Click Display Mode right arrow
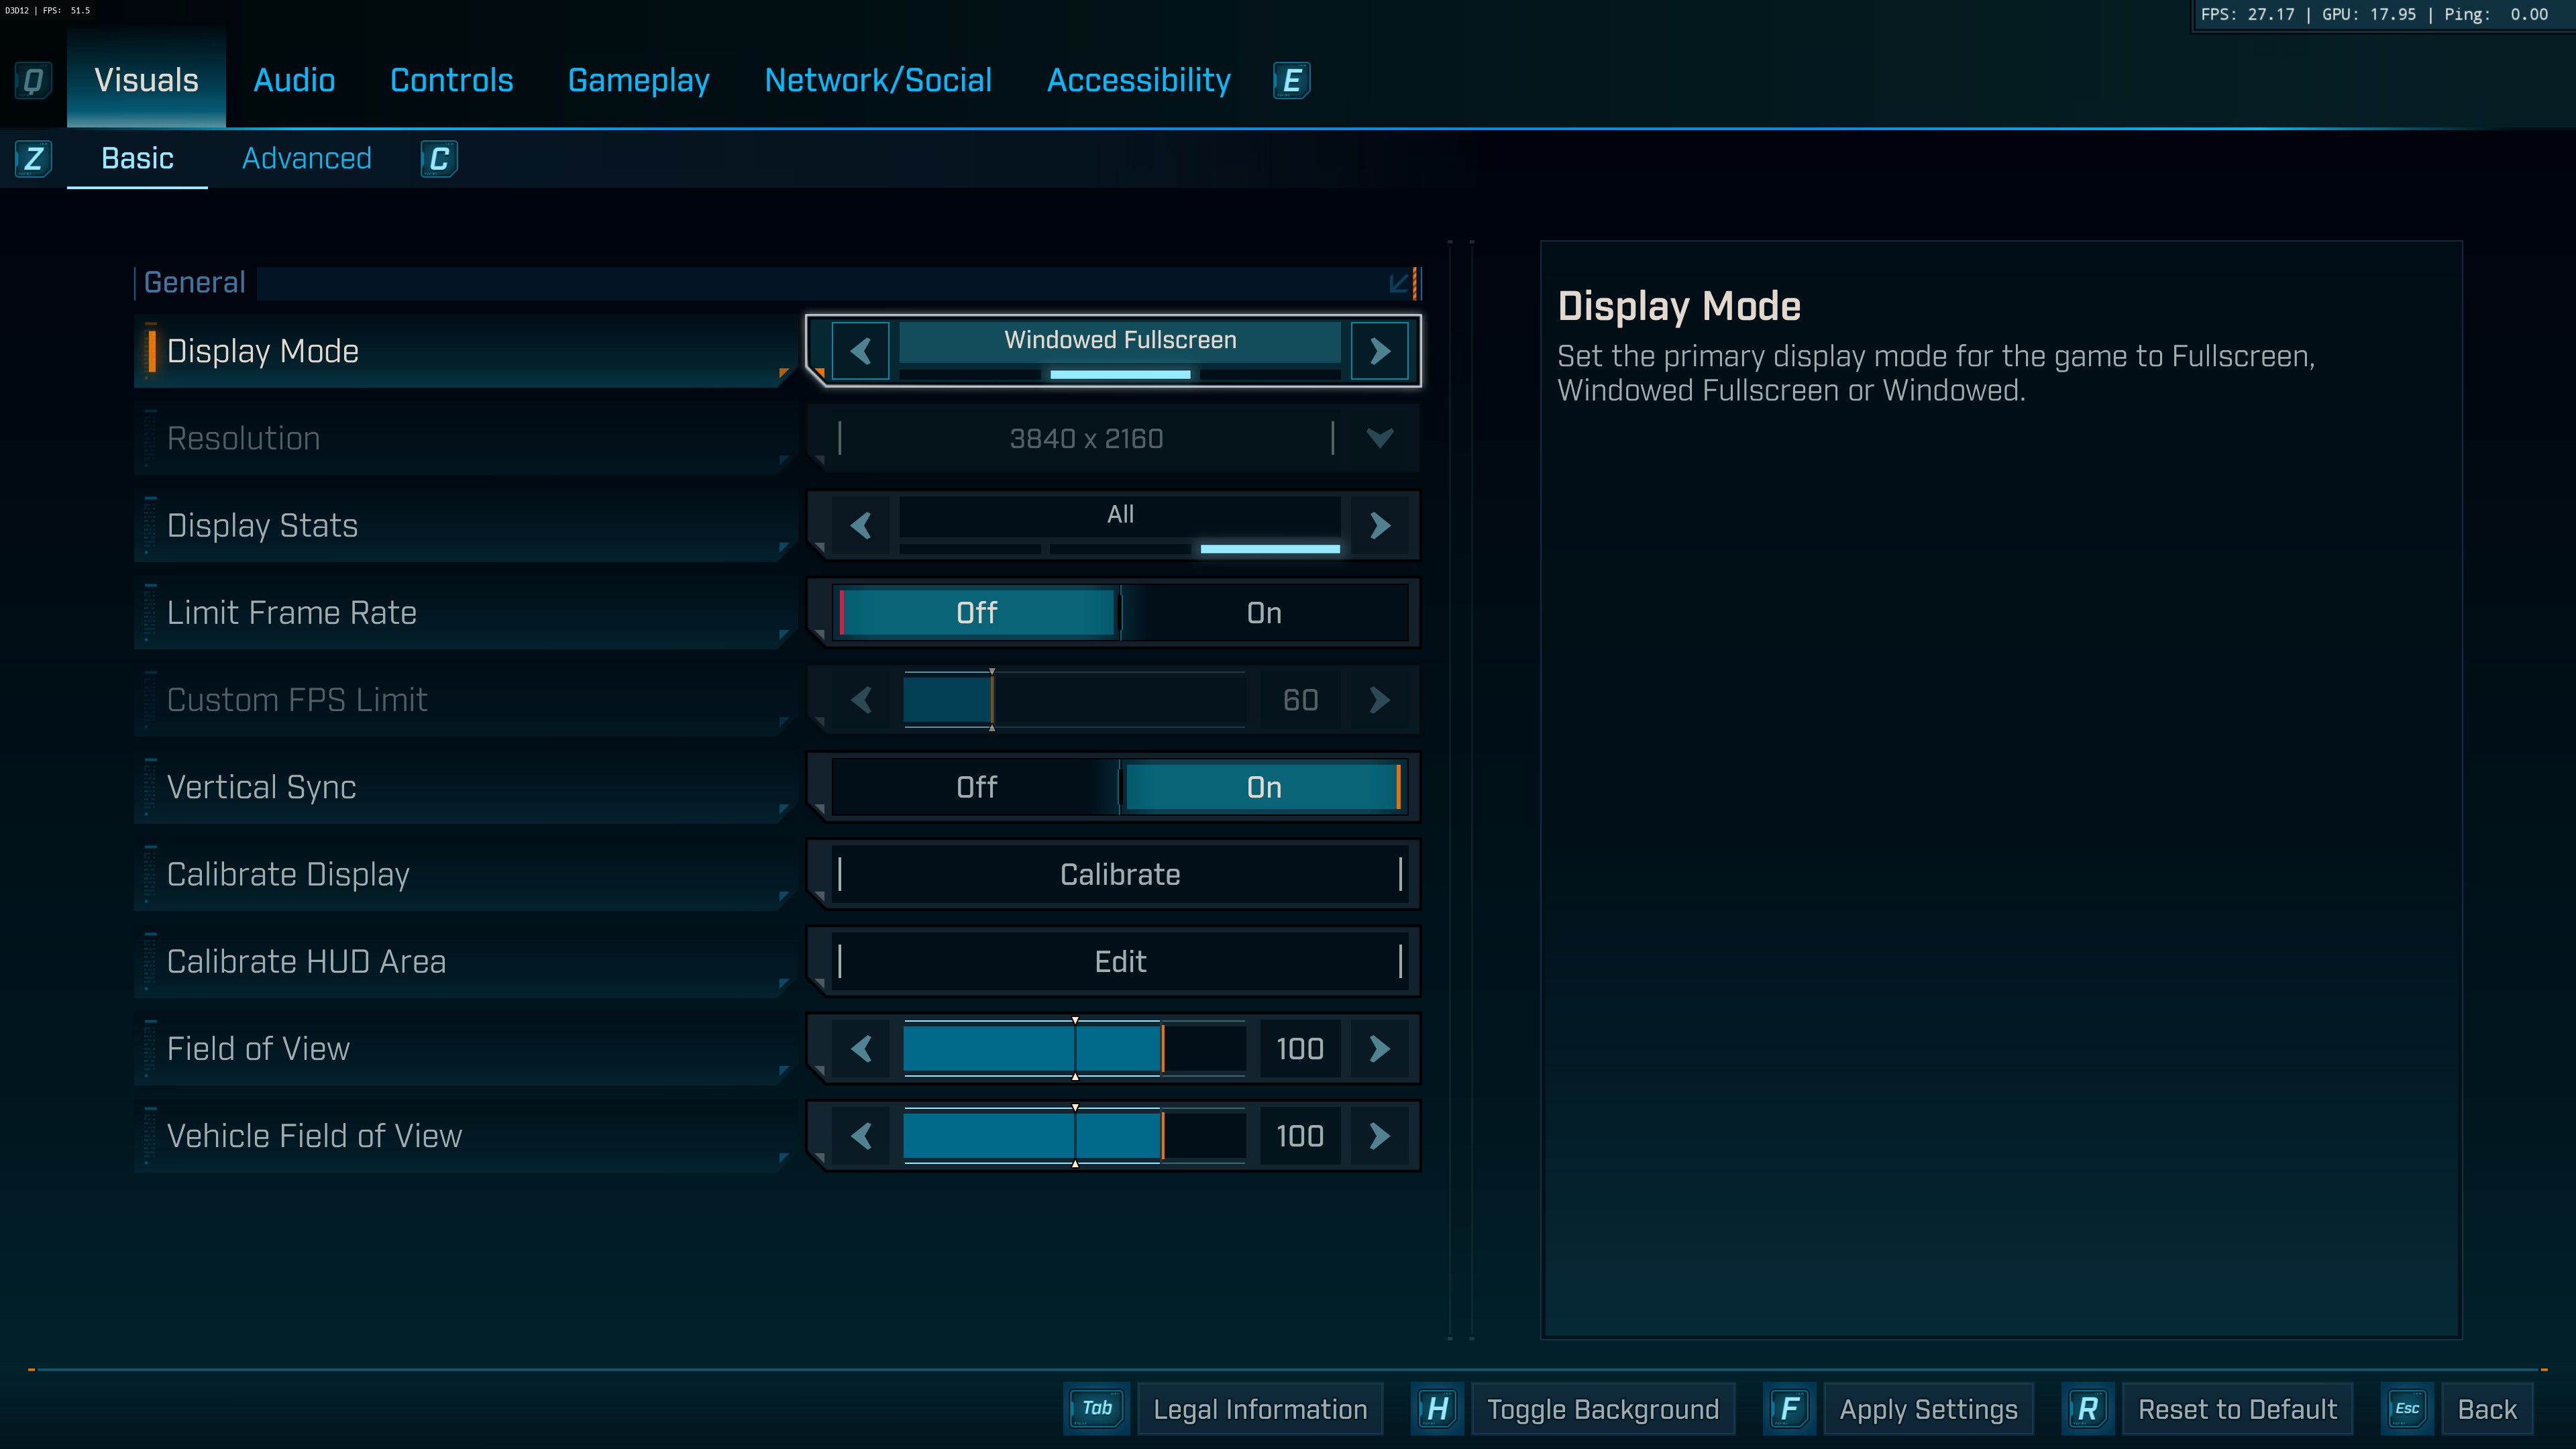This screenshot has height=1449, width=2576. pyautogui.click(x=1380, y=351)
